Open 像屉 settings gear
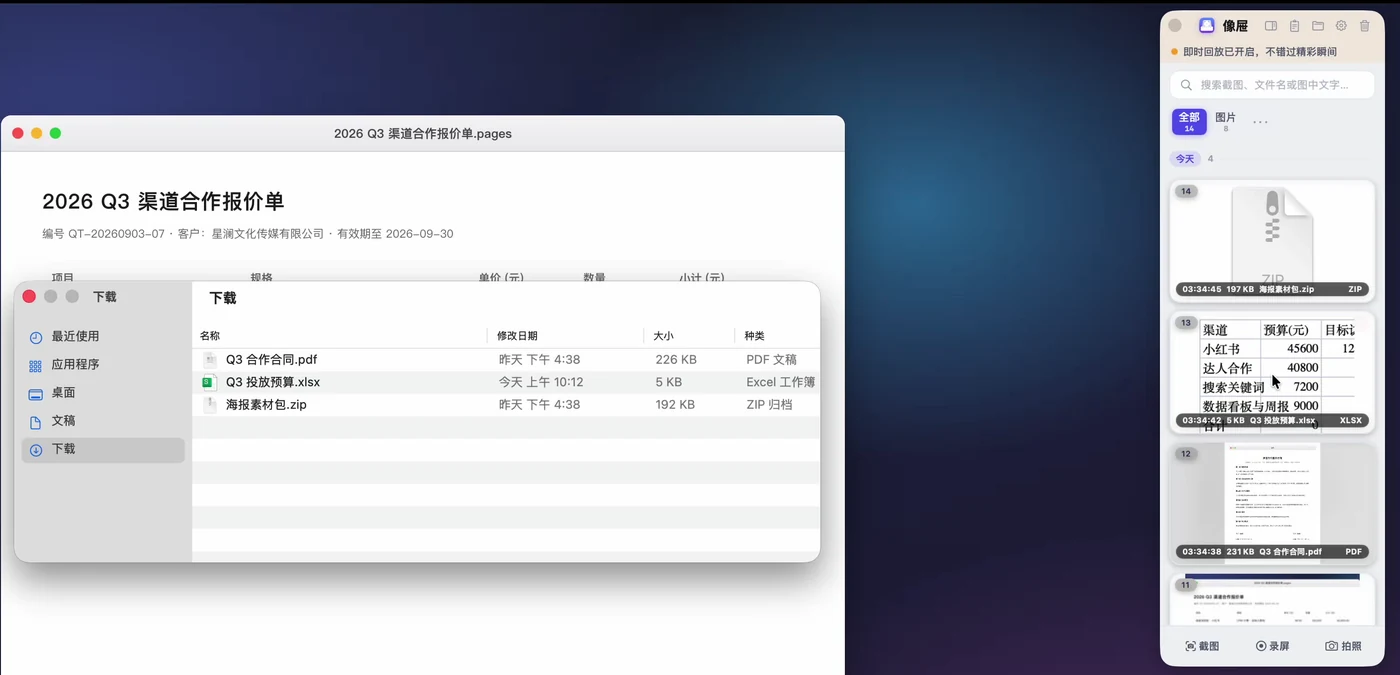Image resolution: width=1400 pixels, height=675 pixels. 1341,26
